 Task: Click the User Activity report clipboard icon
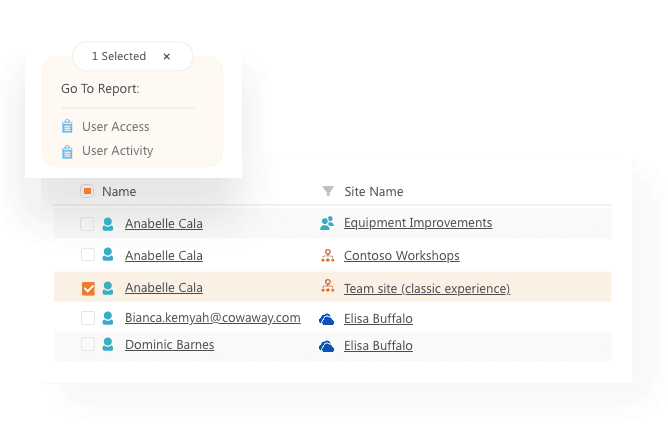(67, 152)
